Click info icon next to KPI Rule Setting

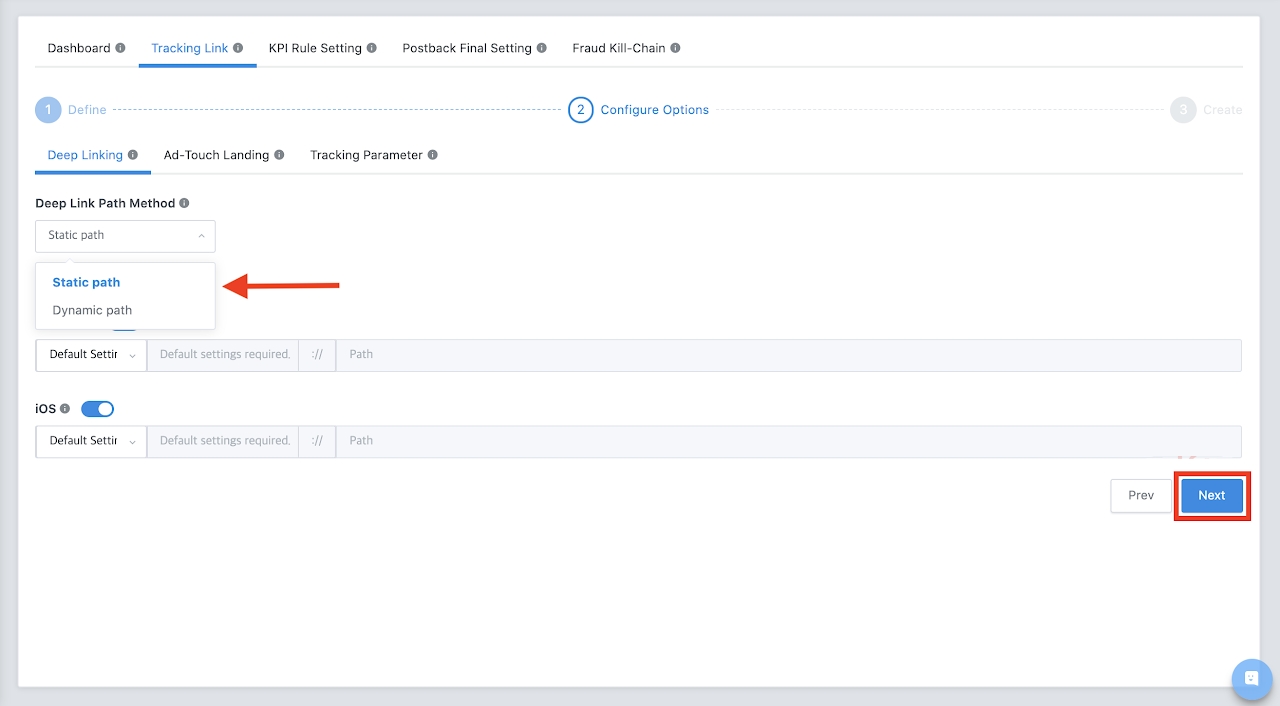point(372,48)
